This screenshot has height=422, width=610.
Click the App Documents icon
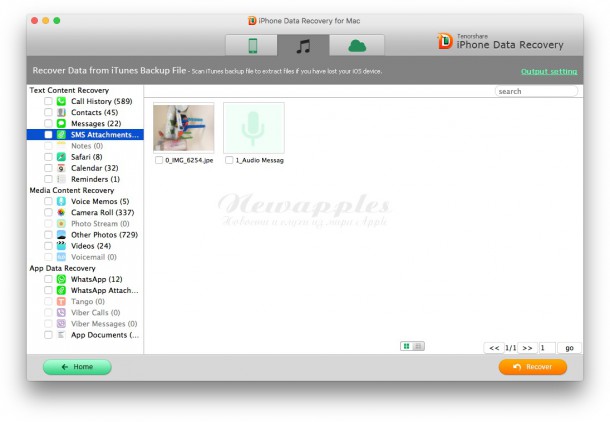(x=61, y=335)
